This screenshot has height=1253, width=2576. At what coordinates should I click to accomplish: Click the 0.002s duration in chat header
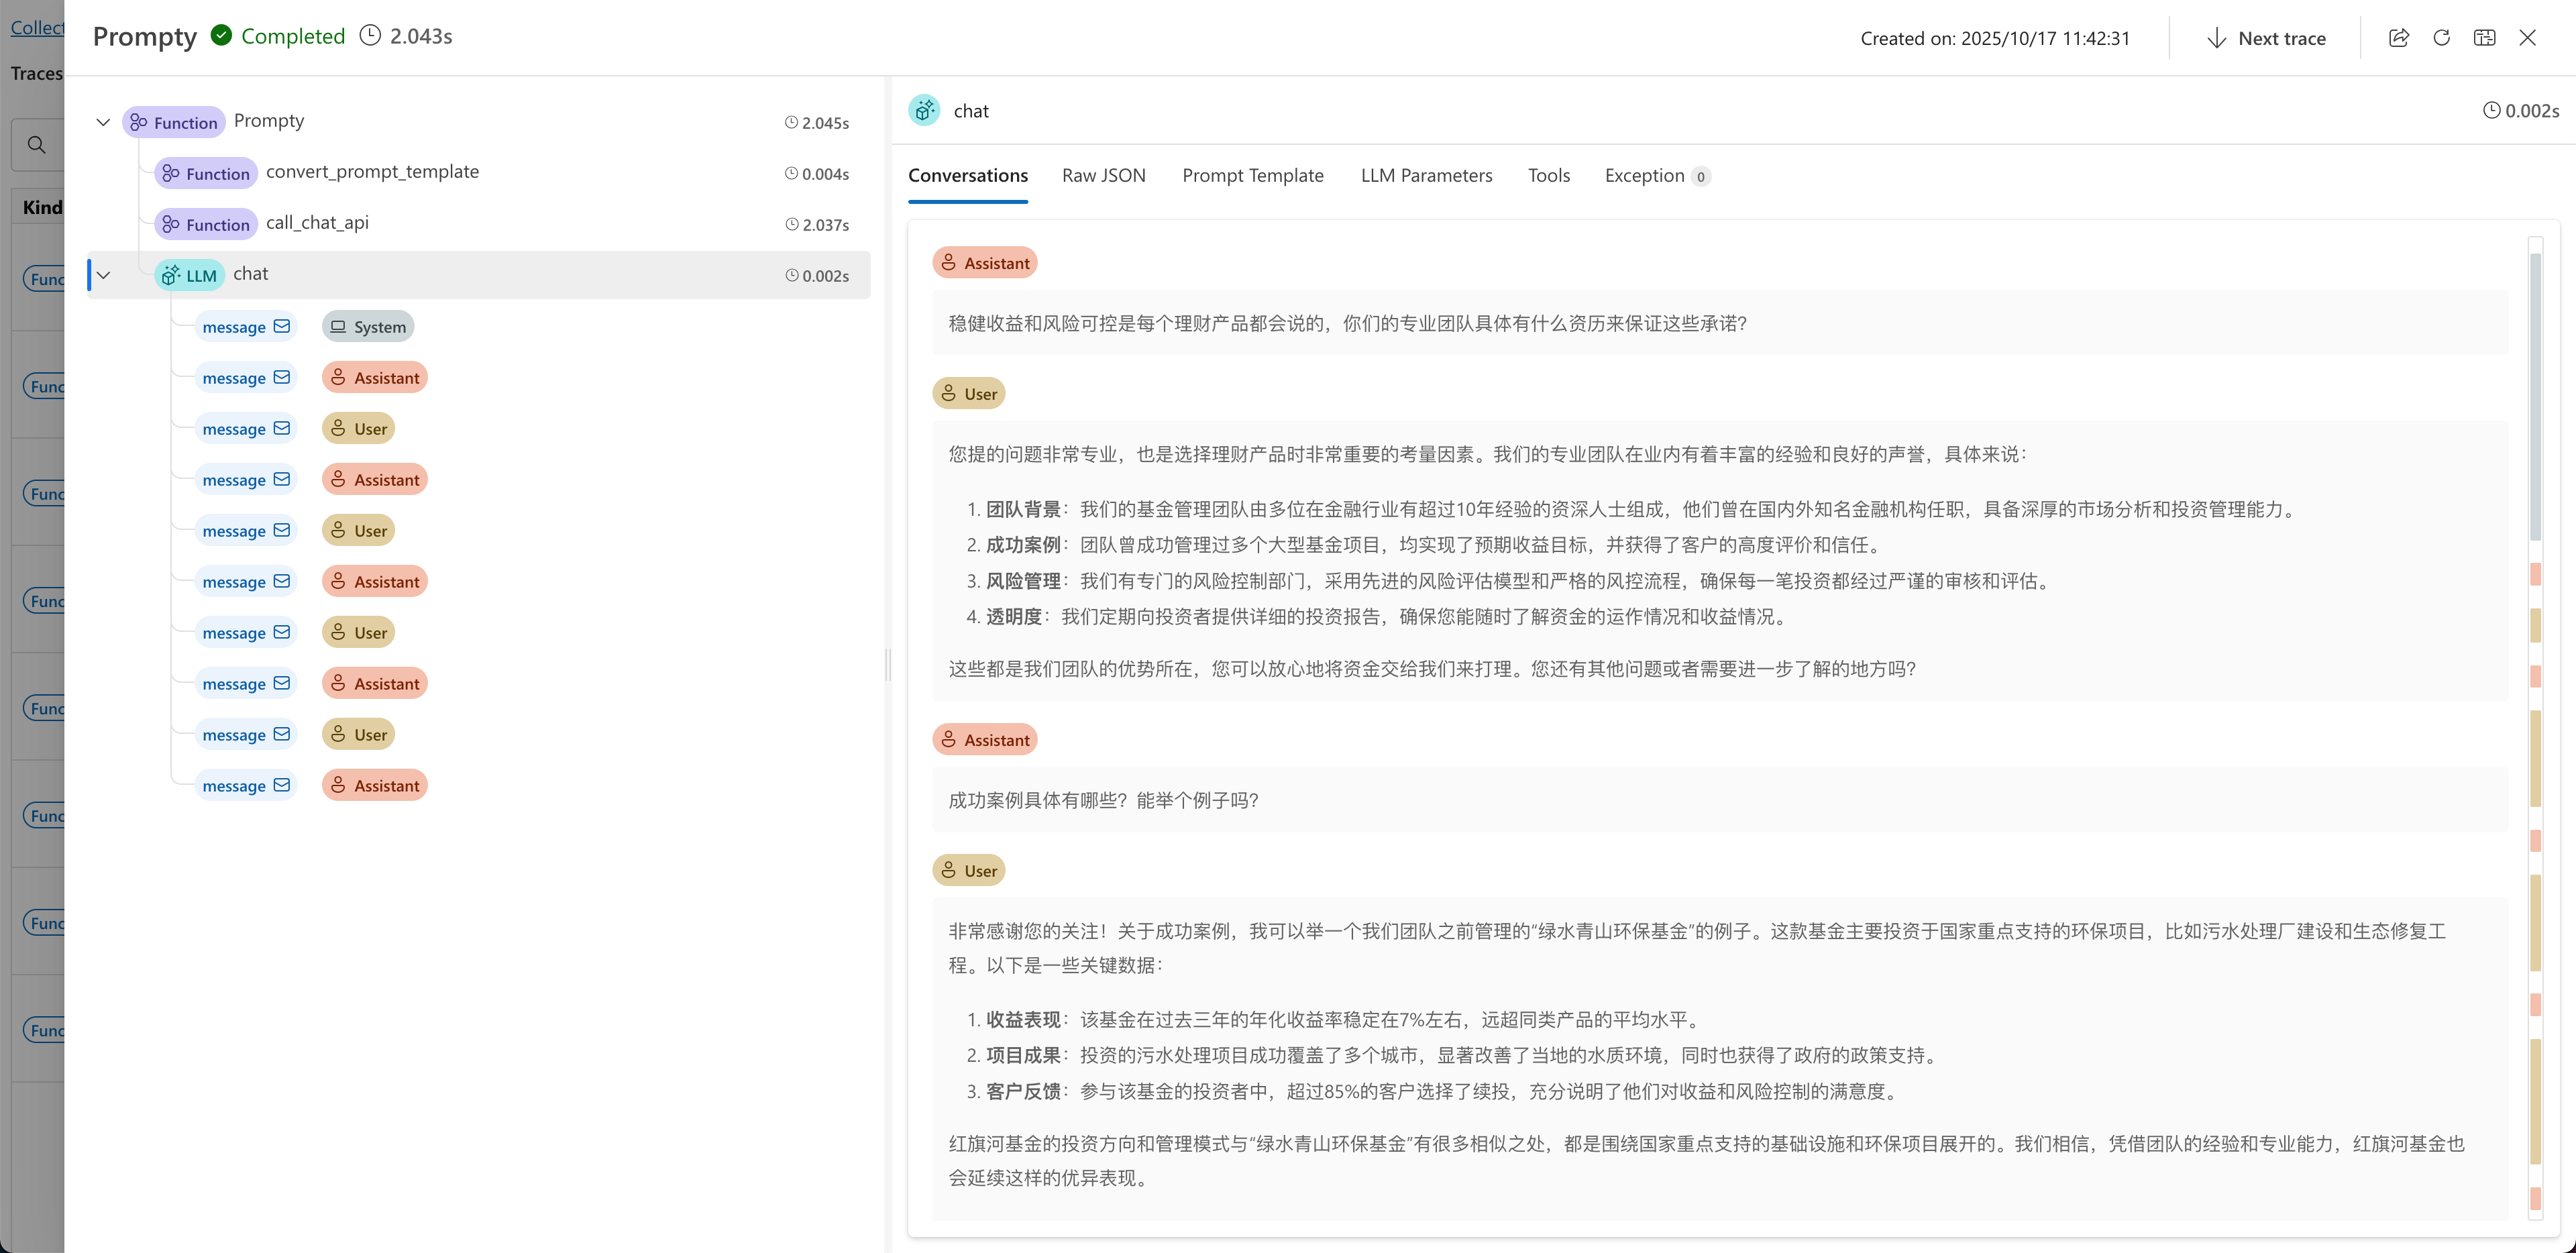[x=2521, y=110]
